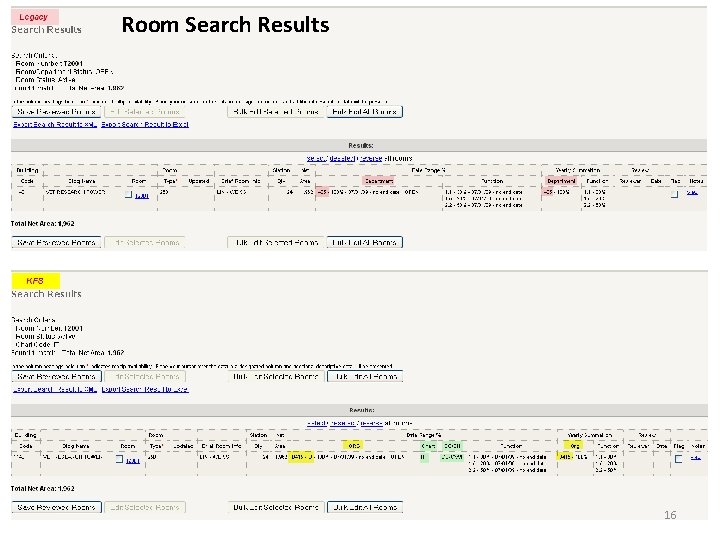This screenshot has height=540, width=720.
Task: Click top Bulk Edit Selected Rooms in KFS panel
Action: [276, 377]
